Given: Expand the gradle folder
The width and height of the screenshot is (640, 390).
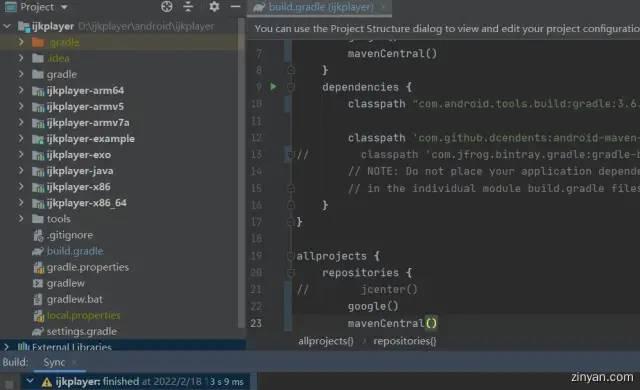Looking at the screenshot, I should 21,74.
